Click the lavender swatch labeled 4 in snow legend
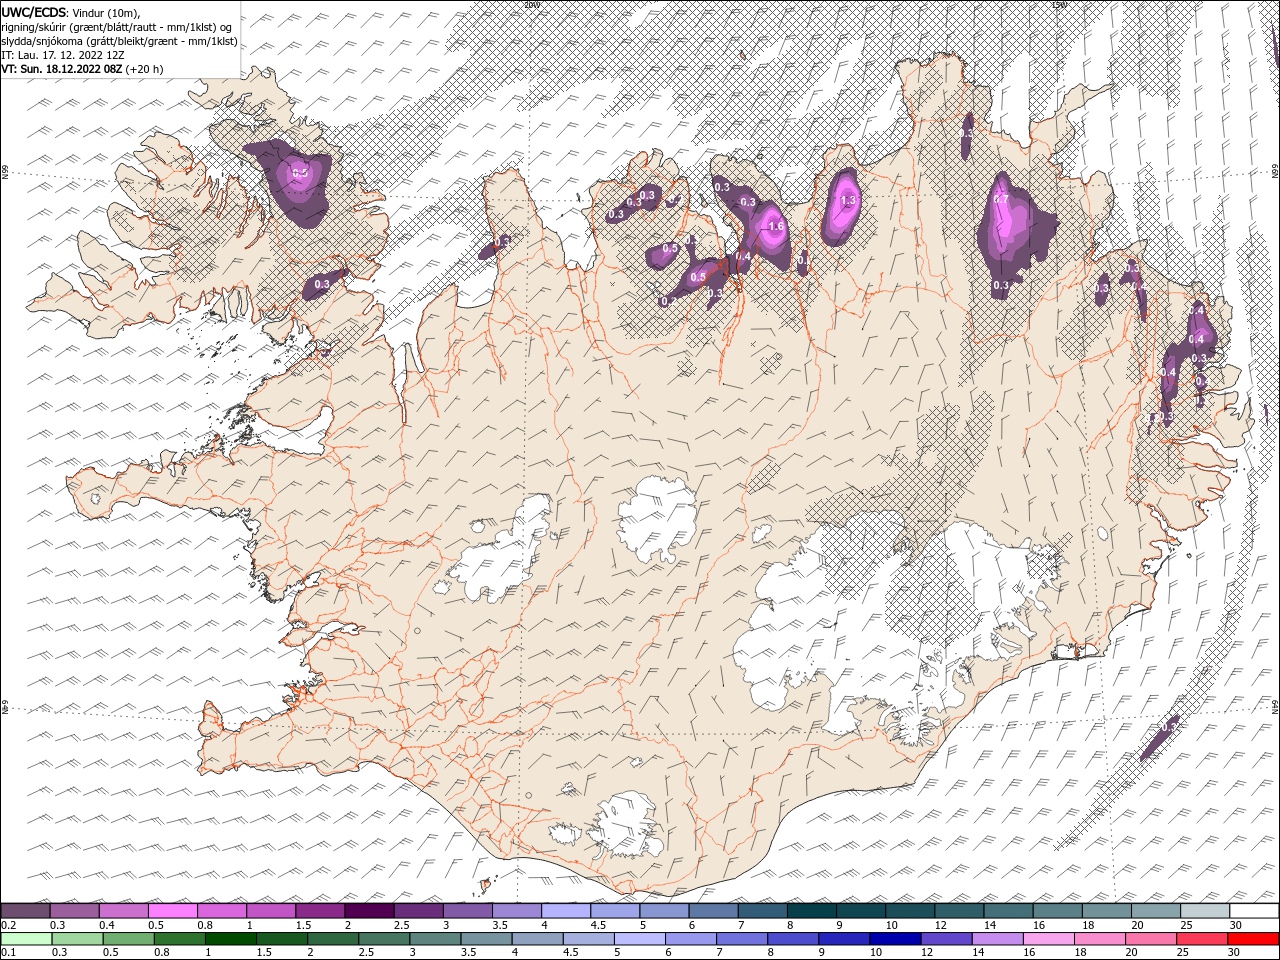1280x960 pixels. 566,911
